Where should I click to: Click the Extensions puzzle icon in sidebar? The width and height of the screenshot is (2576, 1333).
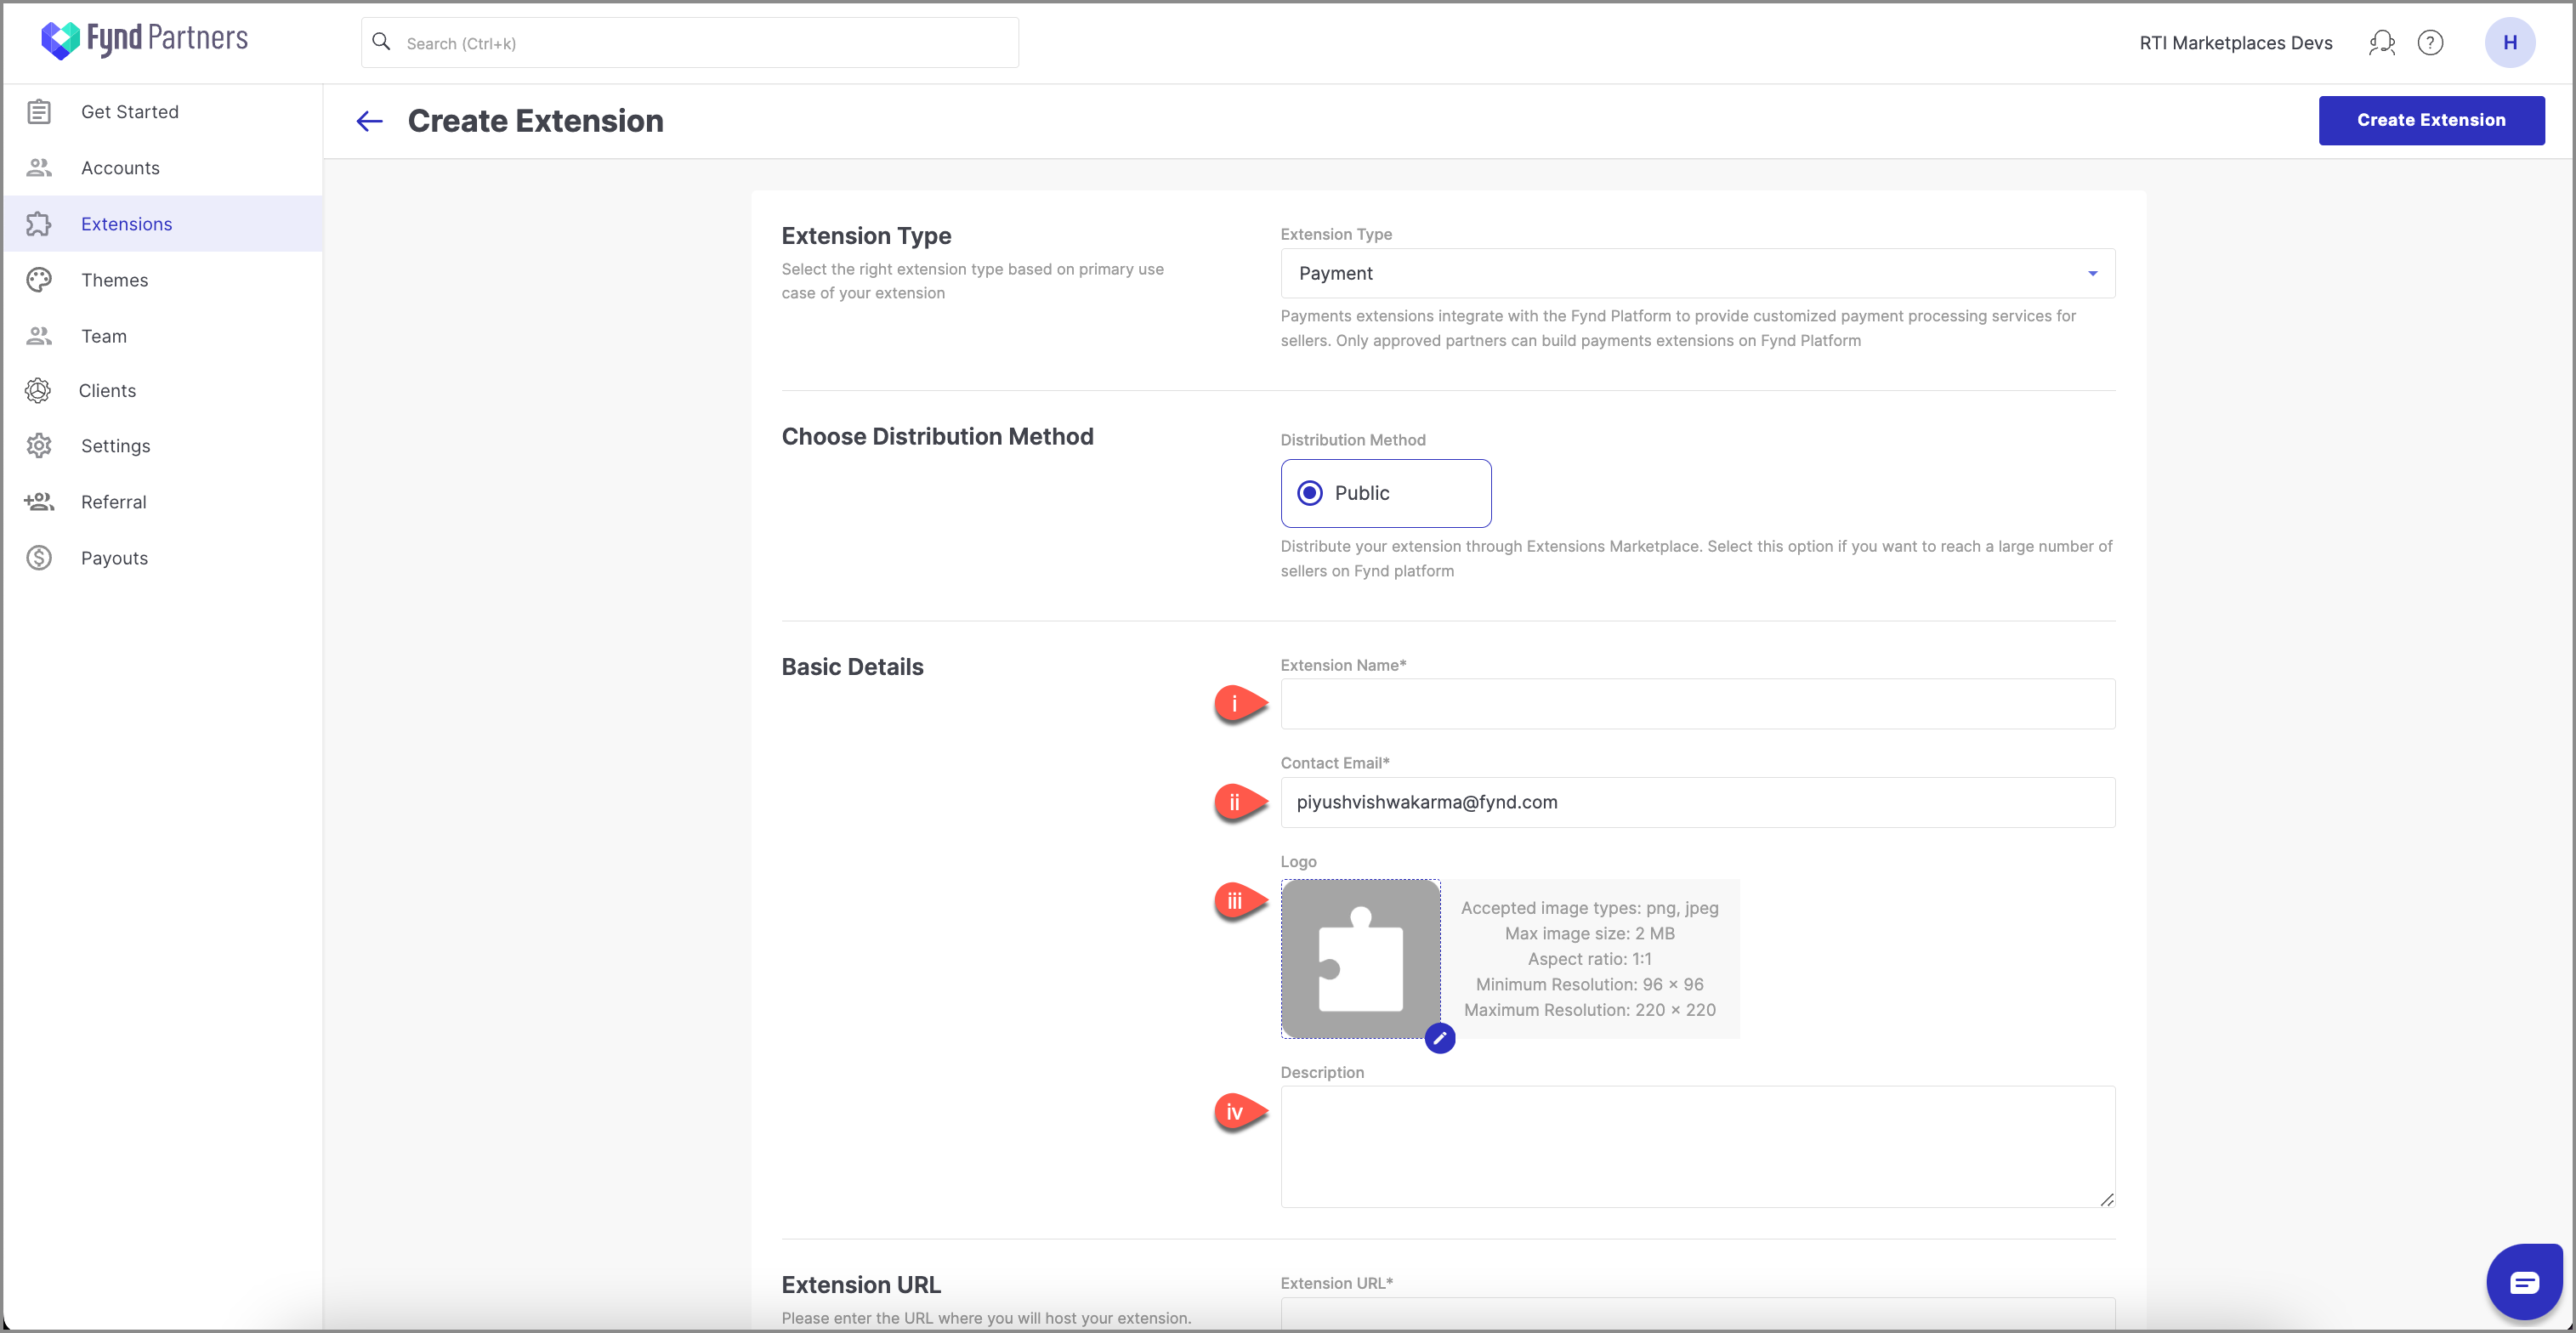coord(39,224)
